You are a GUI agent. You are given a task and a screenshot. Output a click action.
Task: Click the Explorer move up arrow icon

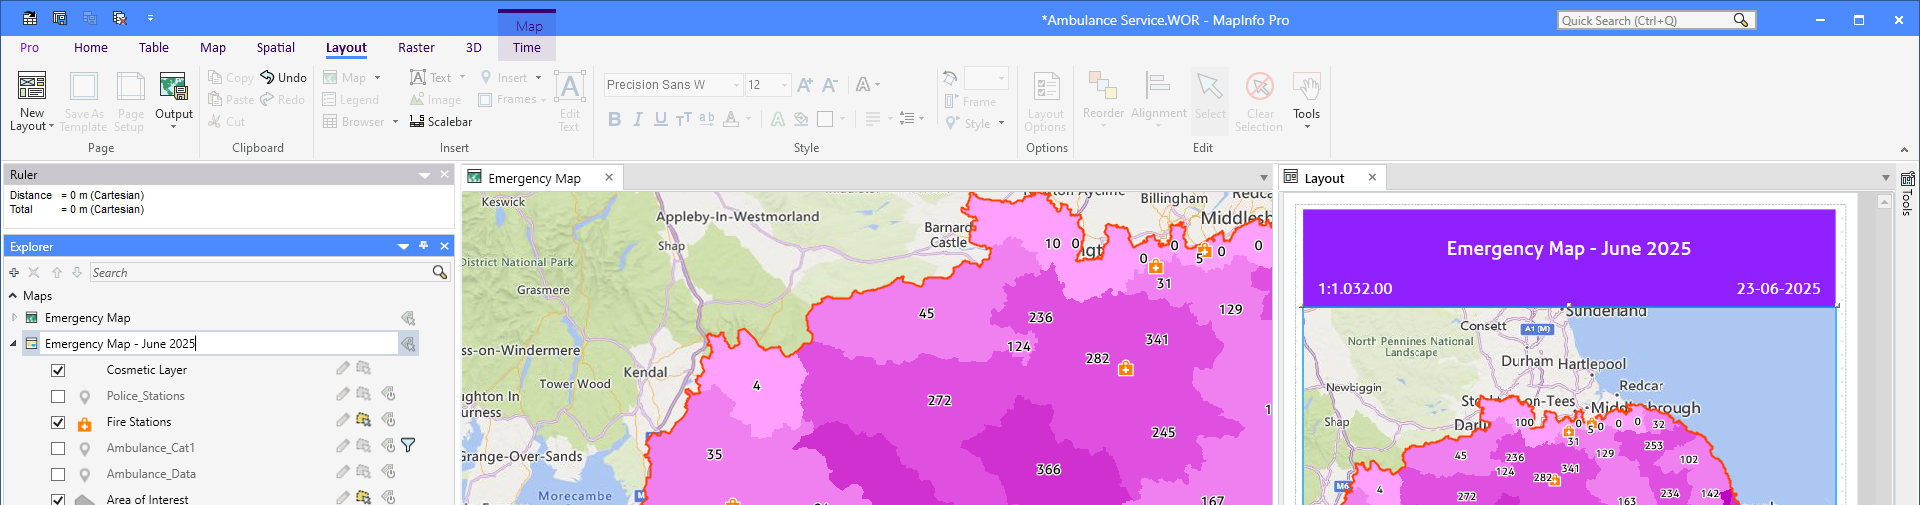(x=57, y=272)
